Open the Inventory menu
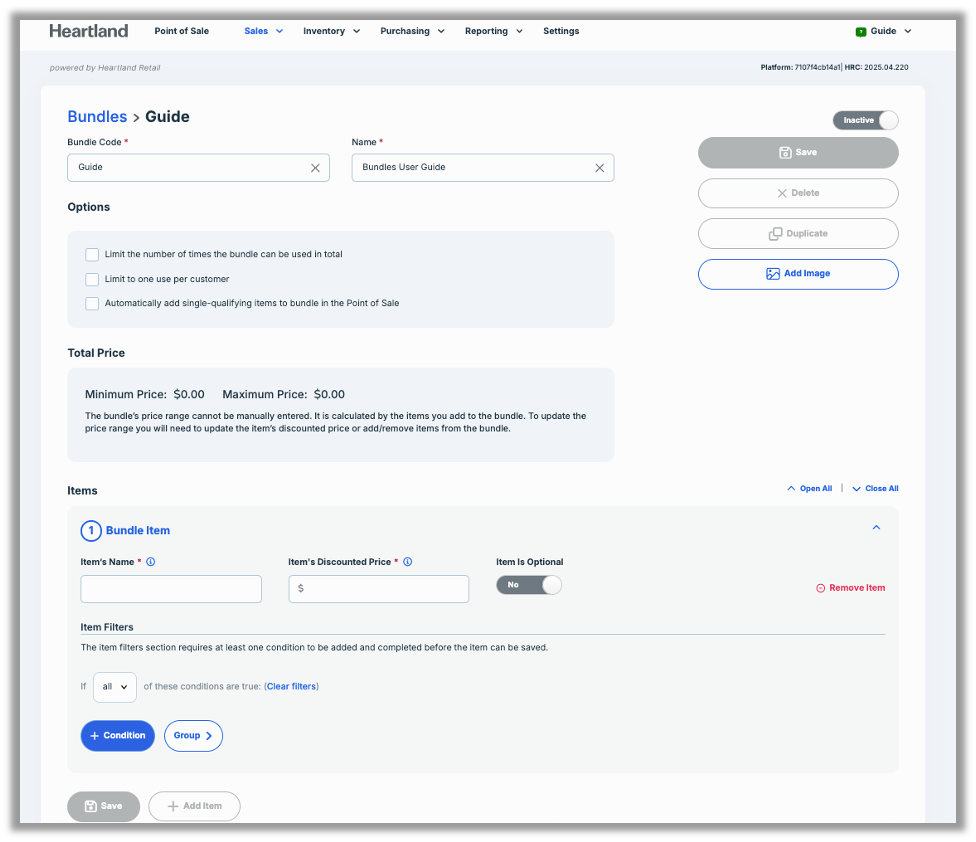Image resolution: width=976 pixels, height=842 pixels. (x=331, y=31)
